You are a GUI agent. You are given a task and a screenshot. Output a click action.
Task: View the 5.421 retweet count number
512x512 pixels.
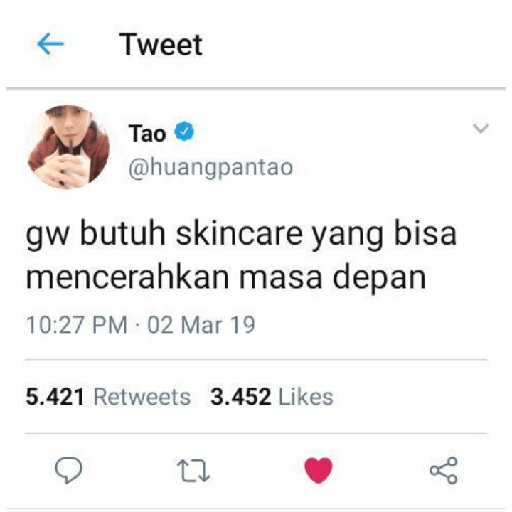click(55, 397)
